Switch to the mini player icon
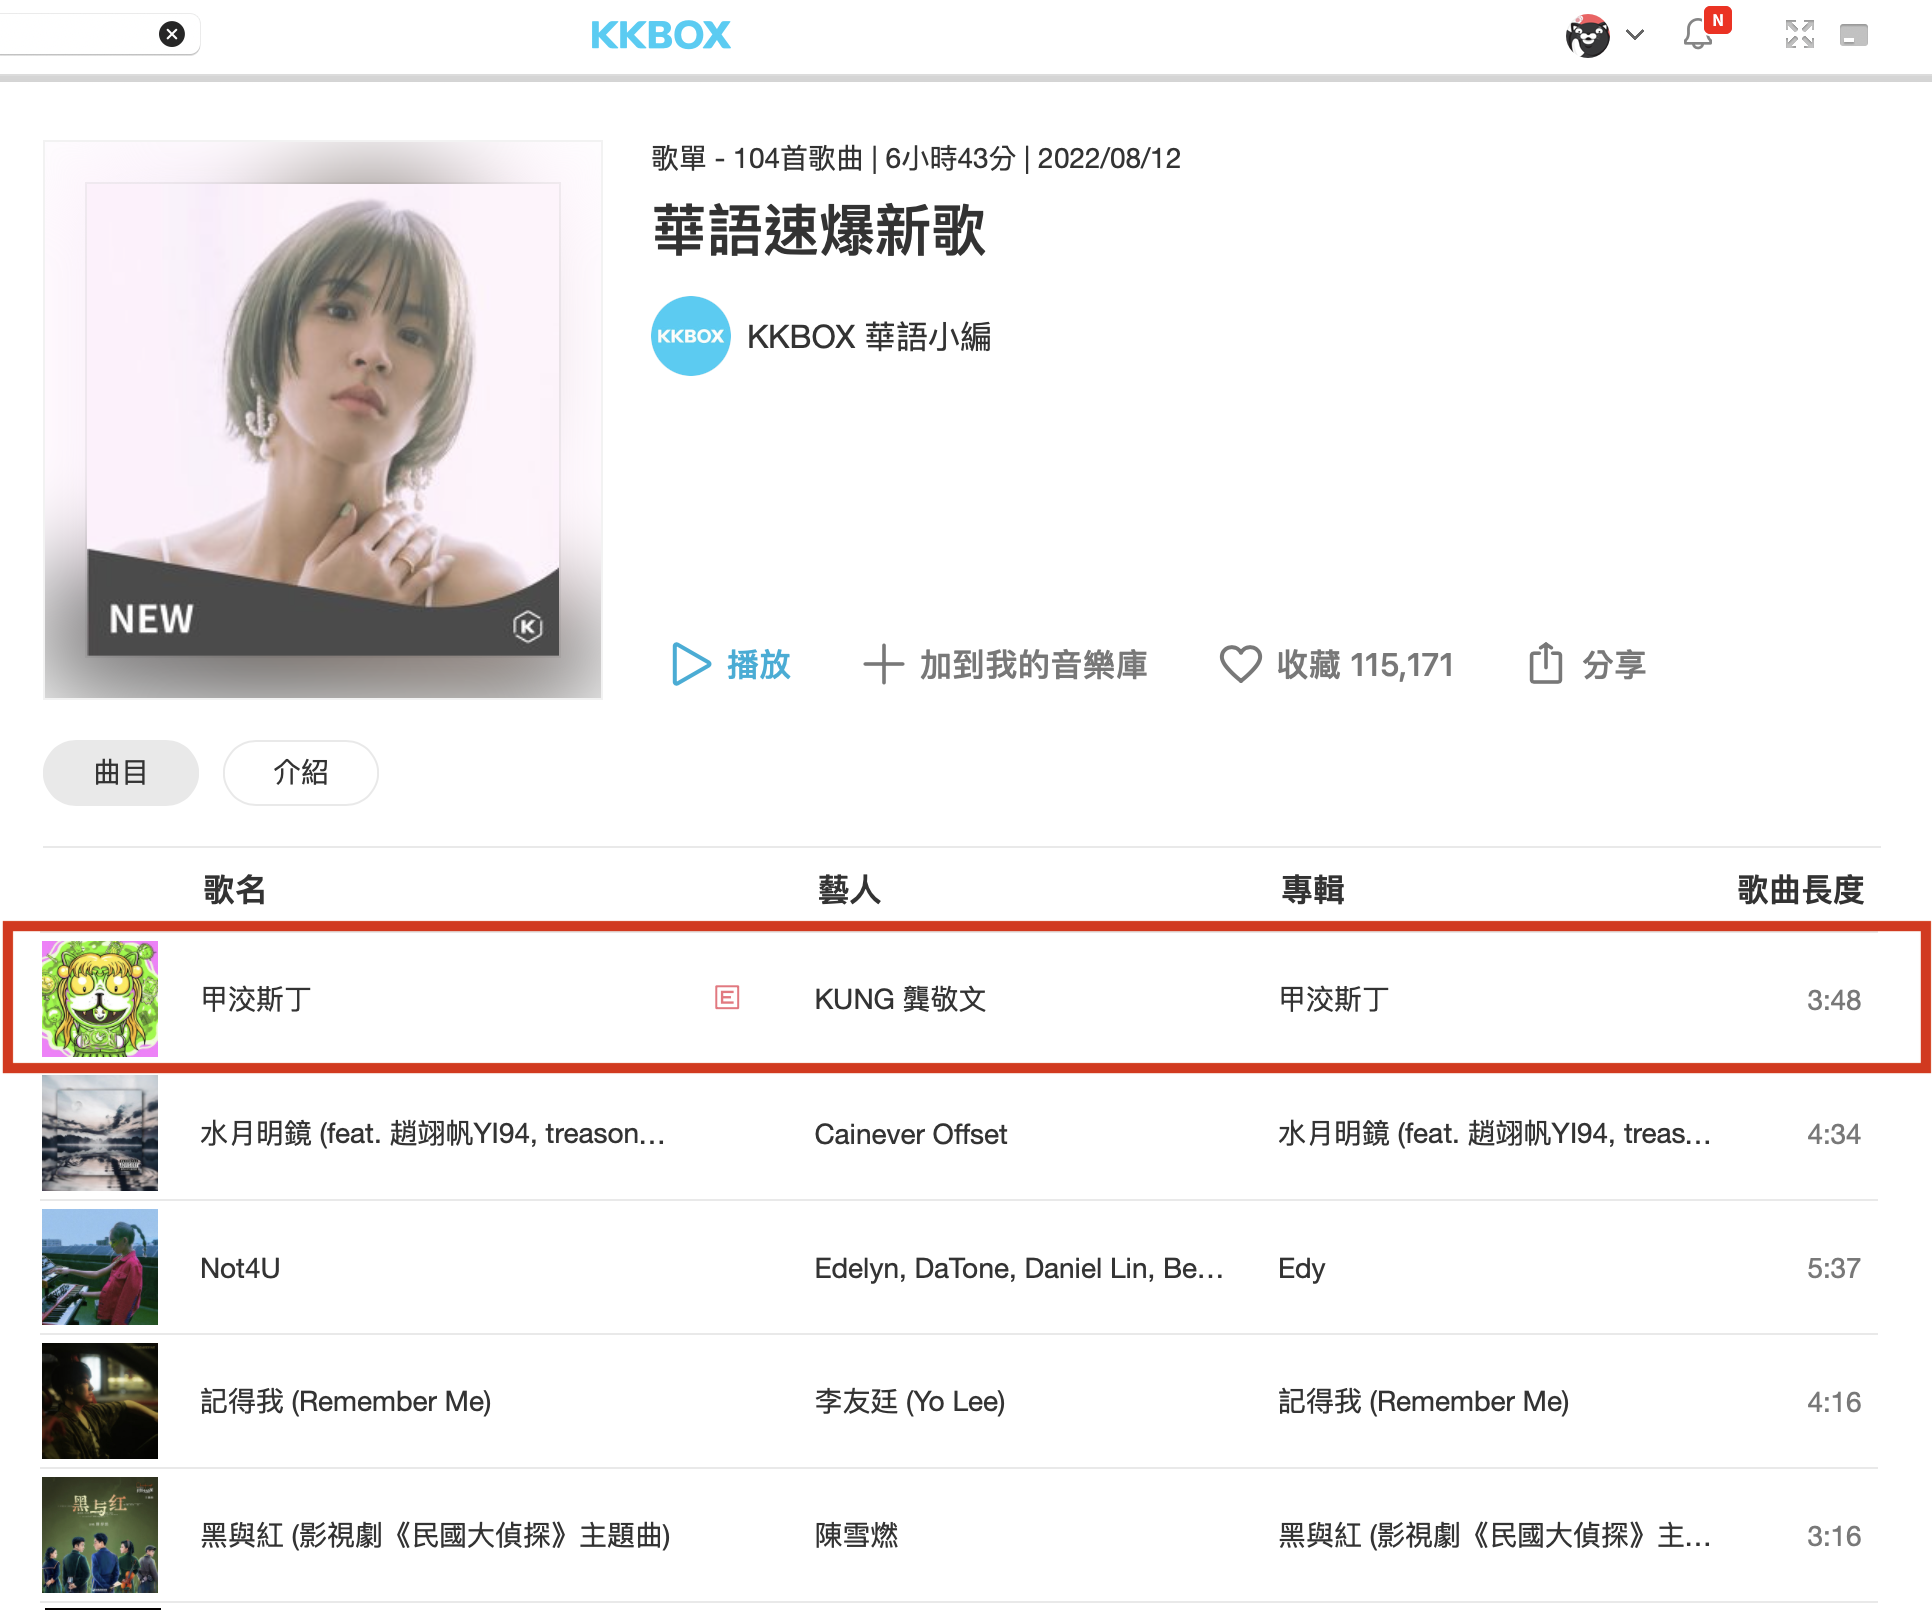This screenshot has width=1932, height=1610. click(1853, 35)
